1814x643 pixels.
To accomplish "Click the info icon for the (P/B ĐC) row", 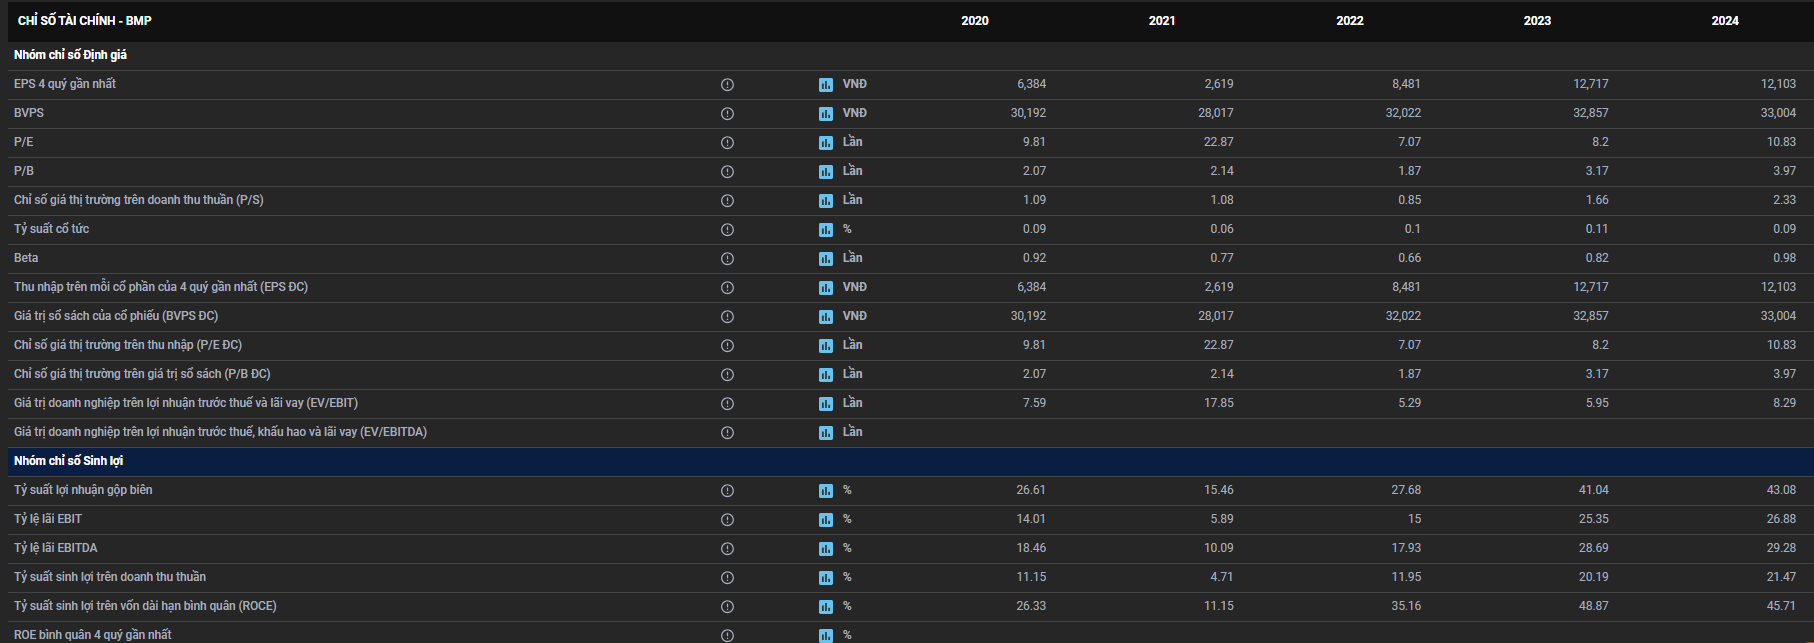I will (x=727, y=375).
